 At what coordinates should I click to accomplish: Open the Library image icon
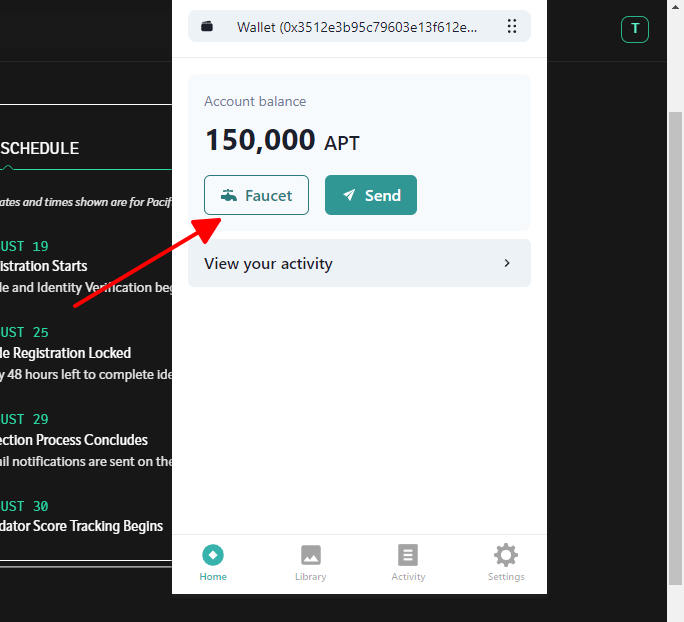[310, 555]
